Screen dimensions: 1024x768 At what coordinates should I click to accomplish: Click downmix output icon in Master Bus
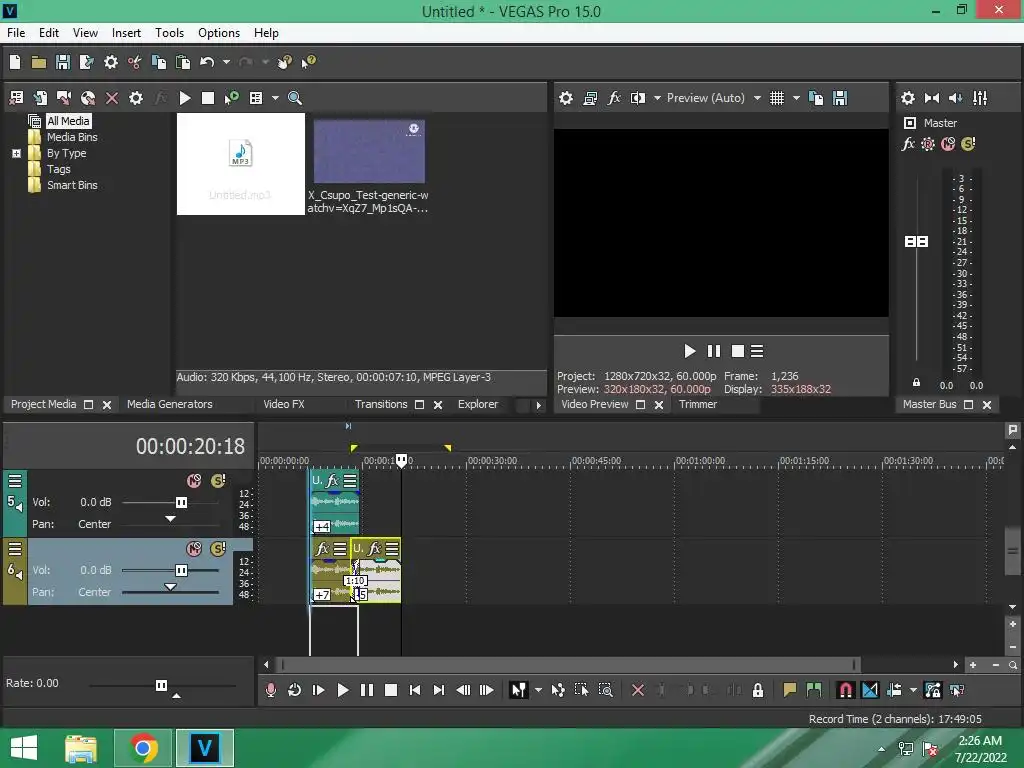click(932, 98)
